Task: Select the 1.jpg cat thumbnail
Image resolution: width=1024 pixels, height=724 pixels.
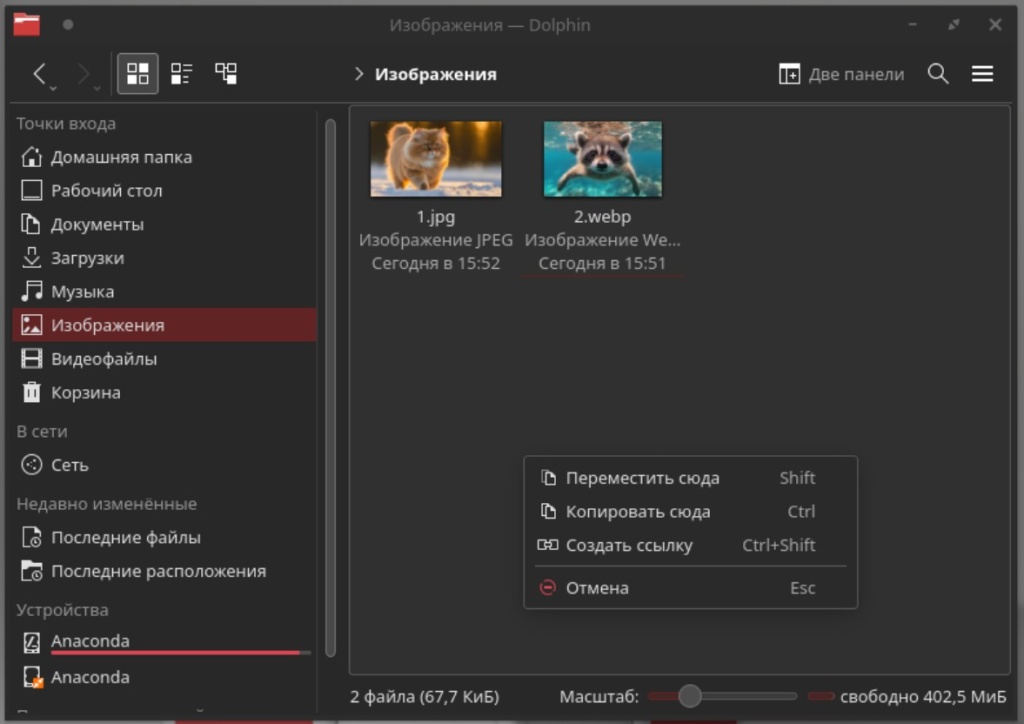Action: pyautogui.click(x=436, y=159)
